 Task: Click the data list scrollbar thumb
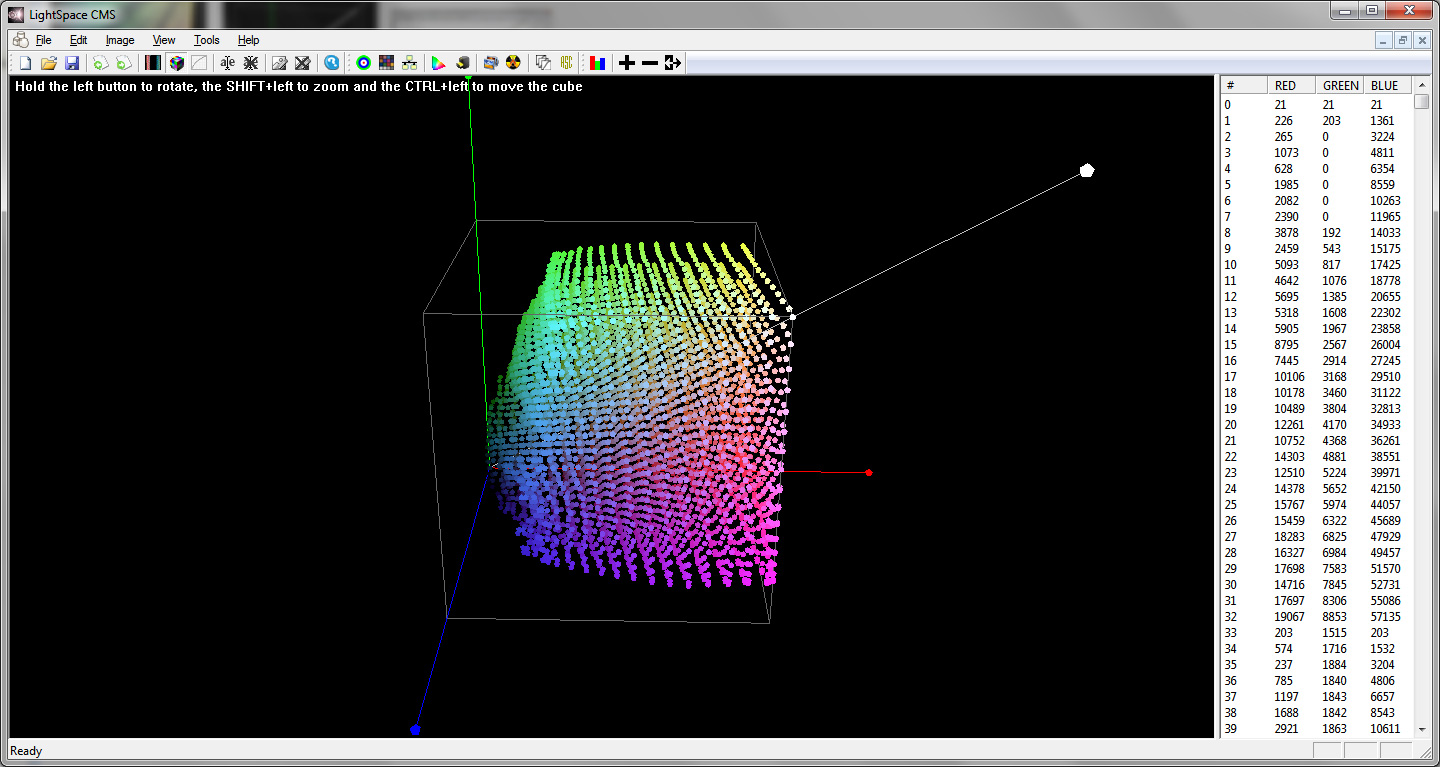tap(1421, 101)
